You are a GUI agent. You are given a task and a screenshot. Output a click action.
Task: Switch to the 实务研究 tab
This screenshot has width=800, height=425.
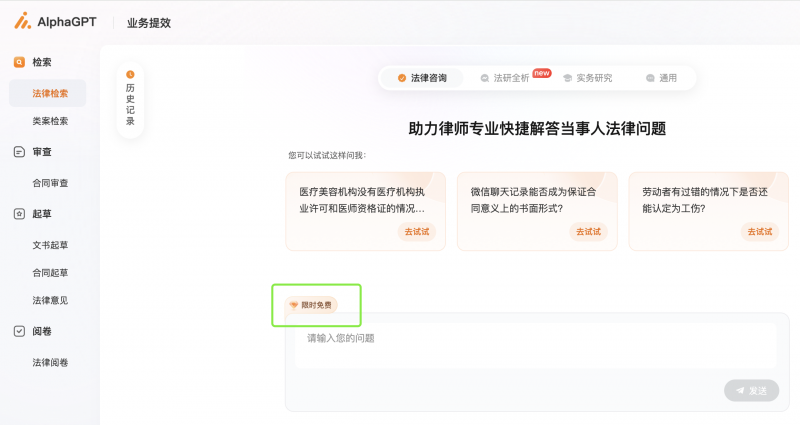pos(588,78)
